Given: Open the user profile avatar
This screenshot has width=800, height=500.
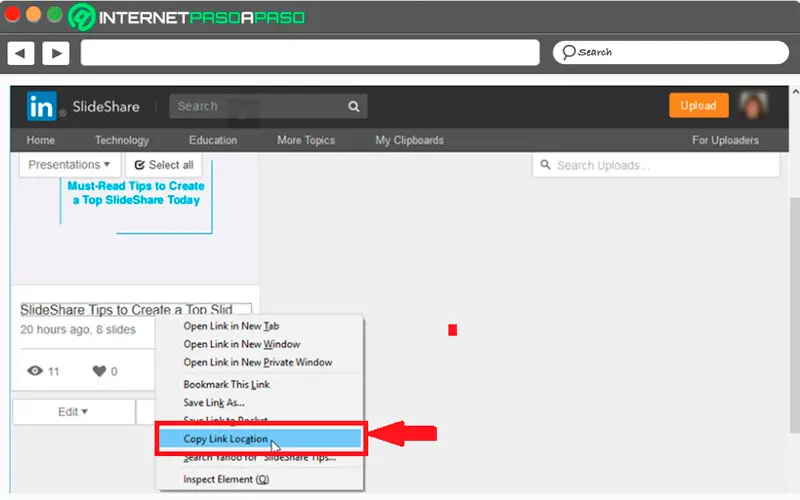Looking at the screenshot, I should point(754,106).
